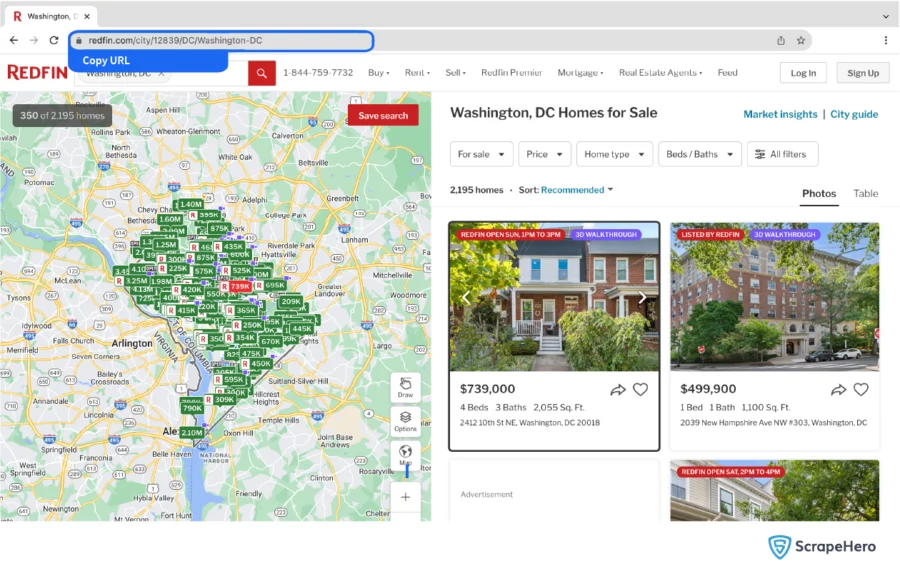Share the $499,900 listing

(838, 390)
